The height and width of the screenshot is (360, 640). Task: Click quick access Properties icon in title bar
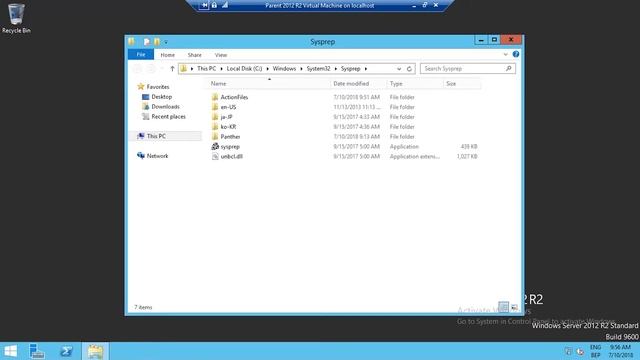(147, 41)
